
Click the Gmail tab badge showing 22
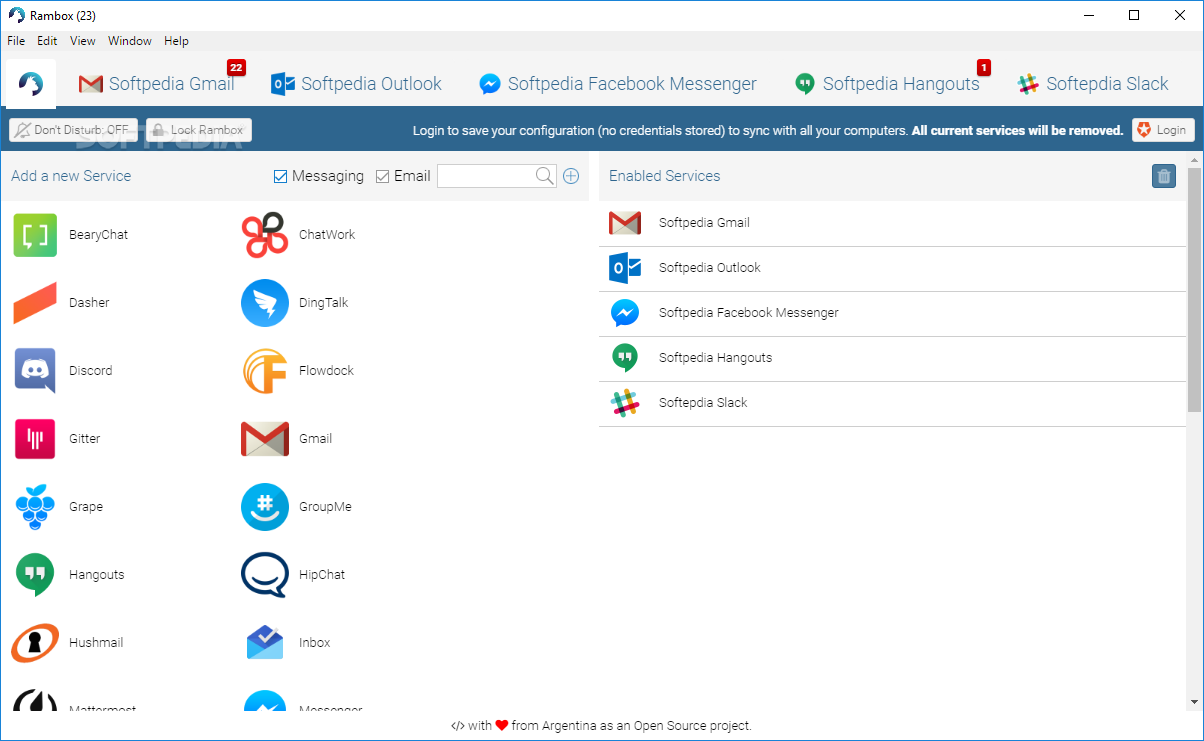click(236, 68)
